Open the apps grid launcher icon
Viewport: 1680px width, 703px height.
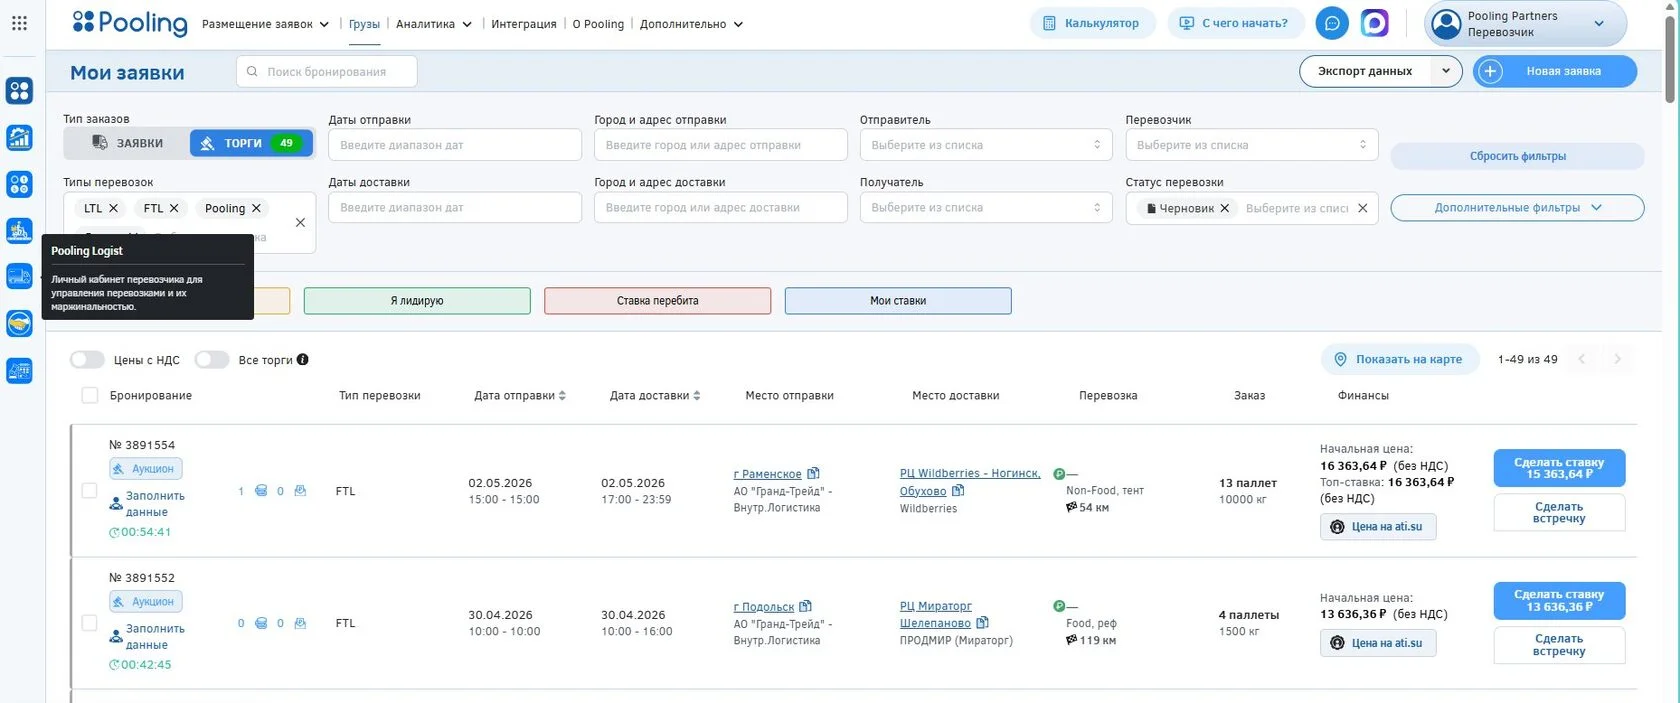(x=19, y=22)
